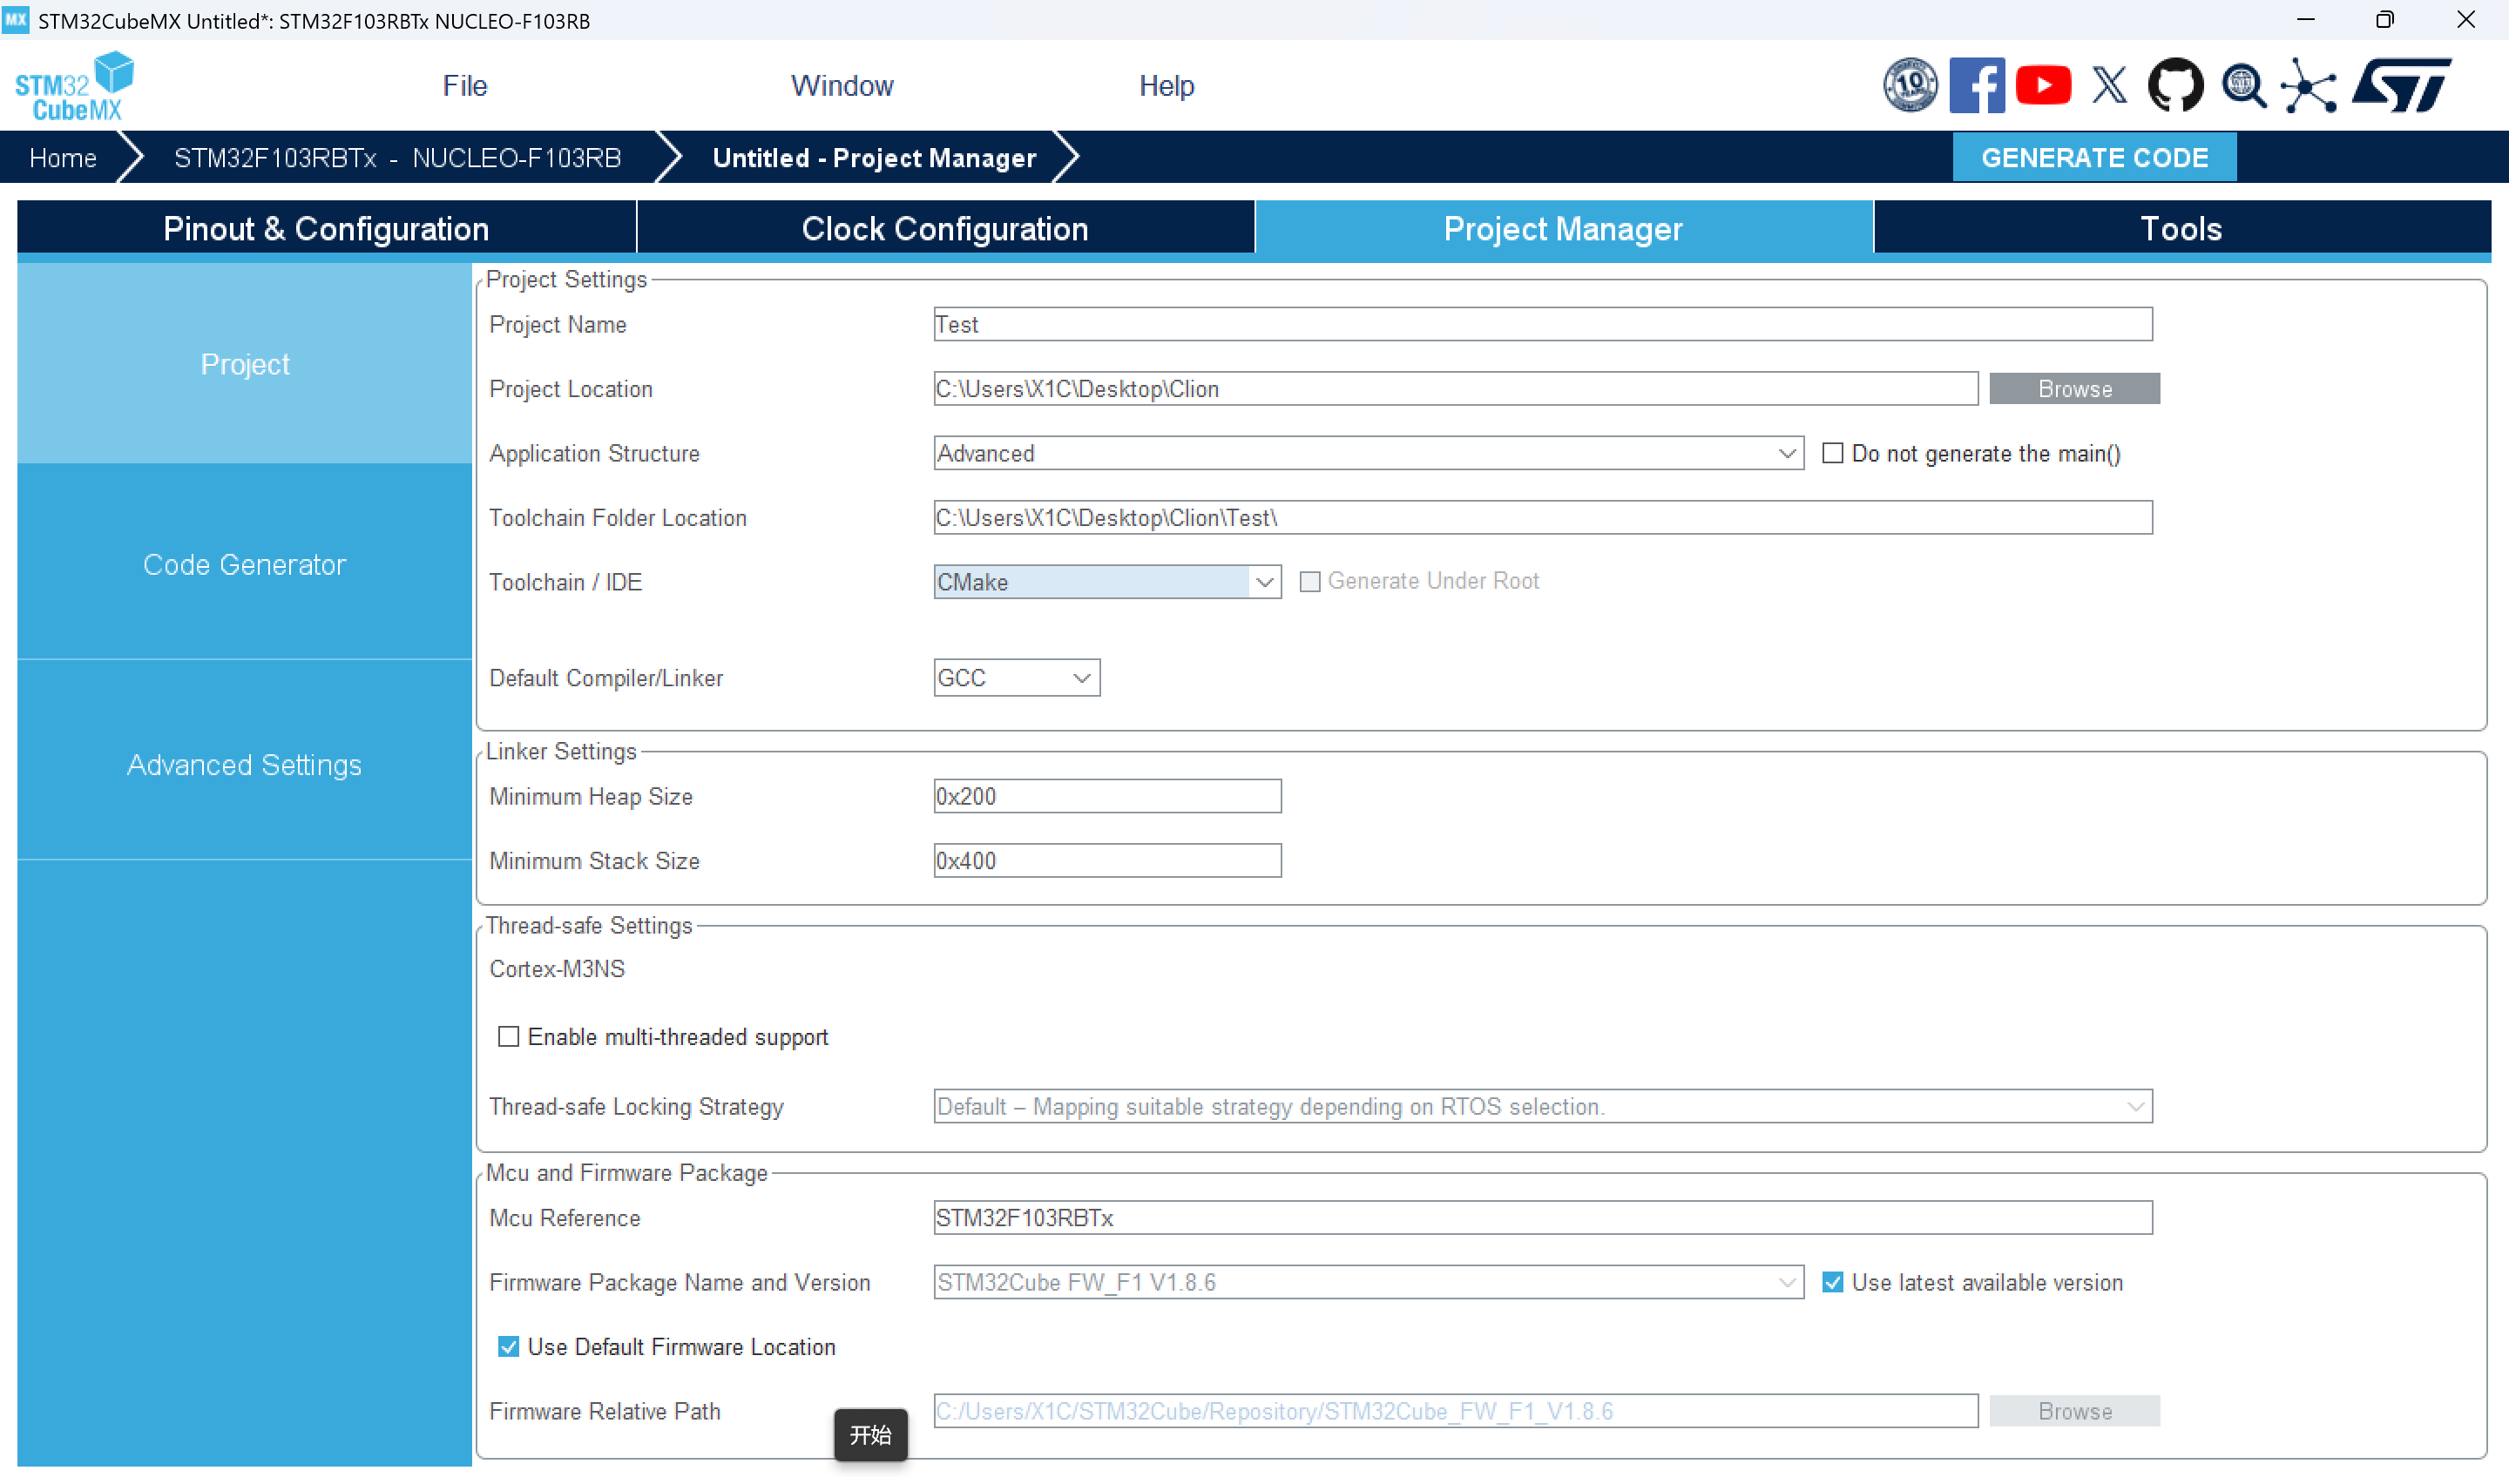Image resolution: width=2509 pixels, height=1484 pixels.
Task: Open Firmware Package Name and Version dropdown
Action: [1368, 1282]
